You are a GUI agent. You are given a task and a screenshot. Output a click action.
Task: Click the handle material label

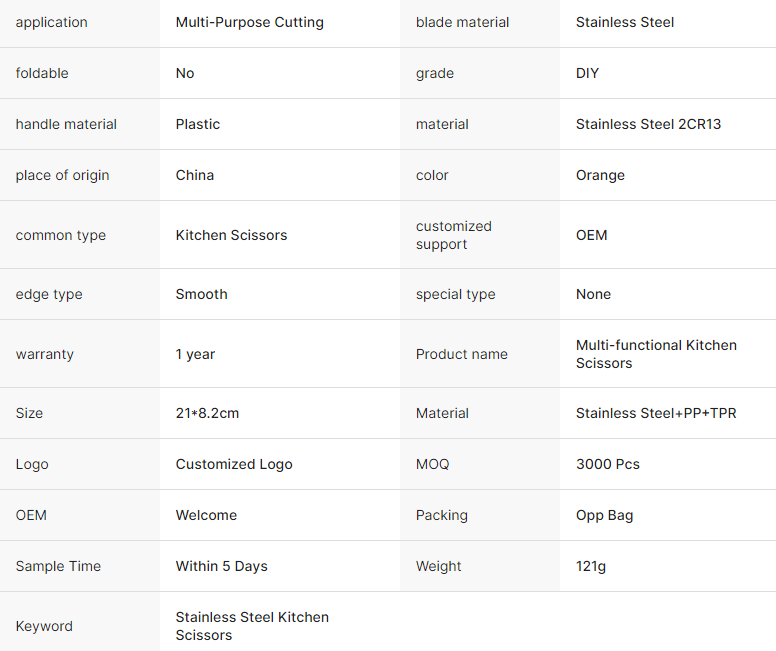tap(66, 124)
